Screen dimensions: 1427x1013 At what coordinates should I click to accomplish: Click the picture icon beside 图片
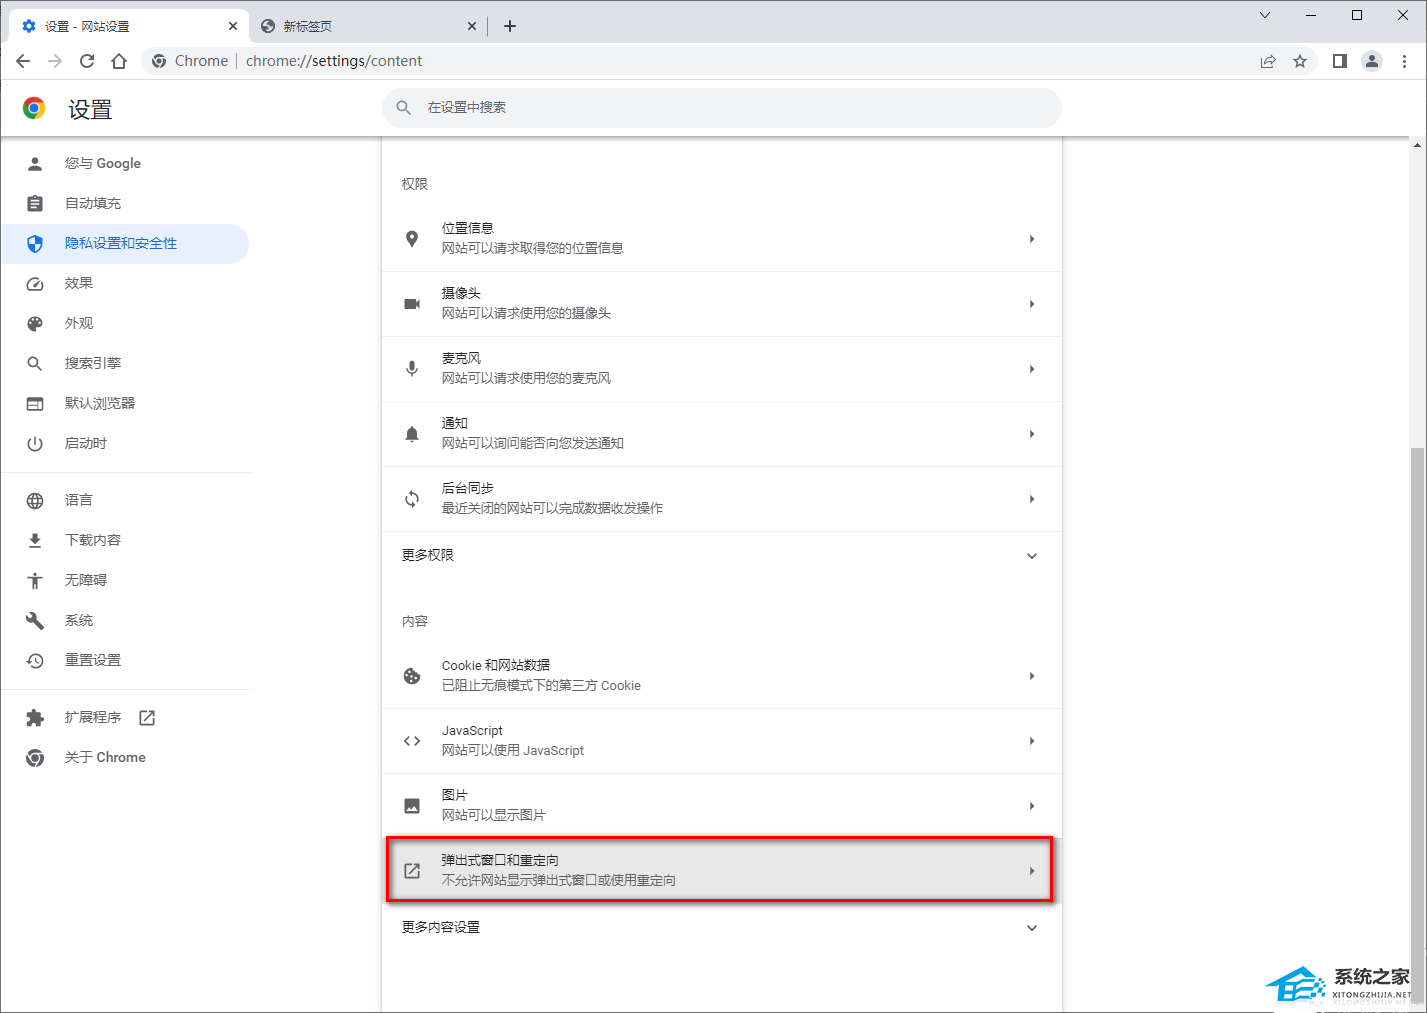[412, 806]
